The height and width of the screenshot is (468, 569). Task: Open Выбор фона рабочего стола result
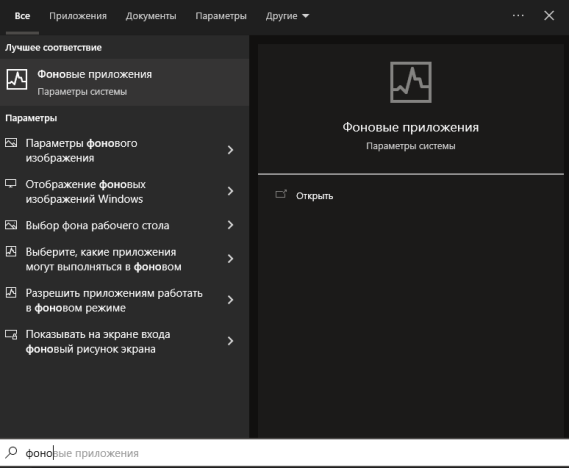pyautogui.click(x=124, y=225)
